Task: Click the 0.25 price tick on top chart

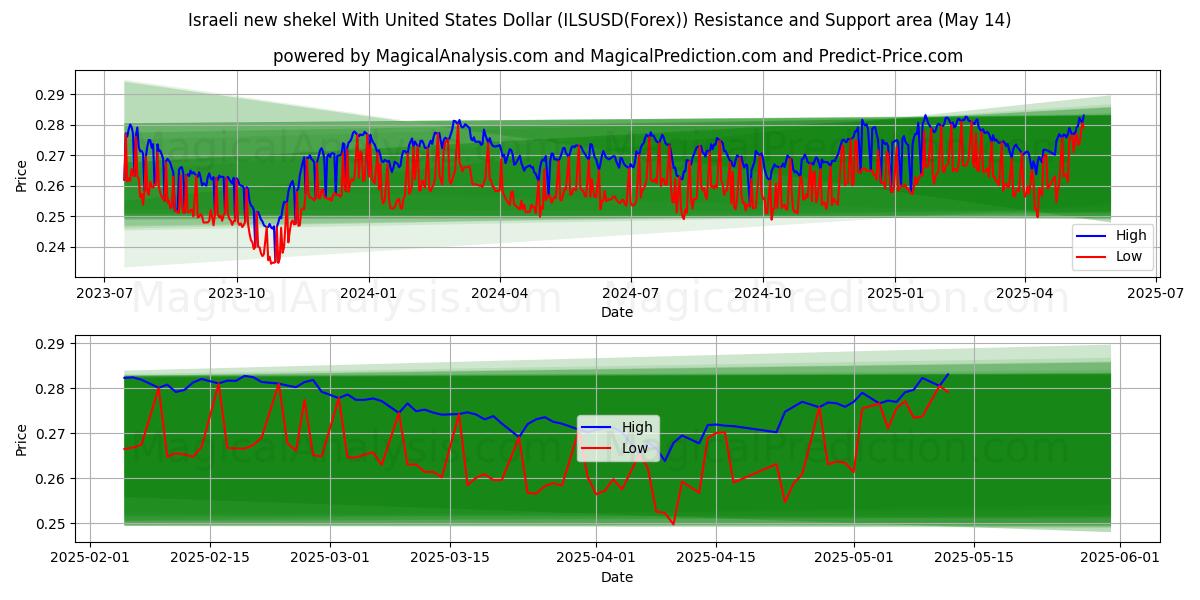Action: (x=50, y=217)
